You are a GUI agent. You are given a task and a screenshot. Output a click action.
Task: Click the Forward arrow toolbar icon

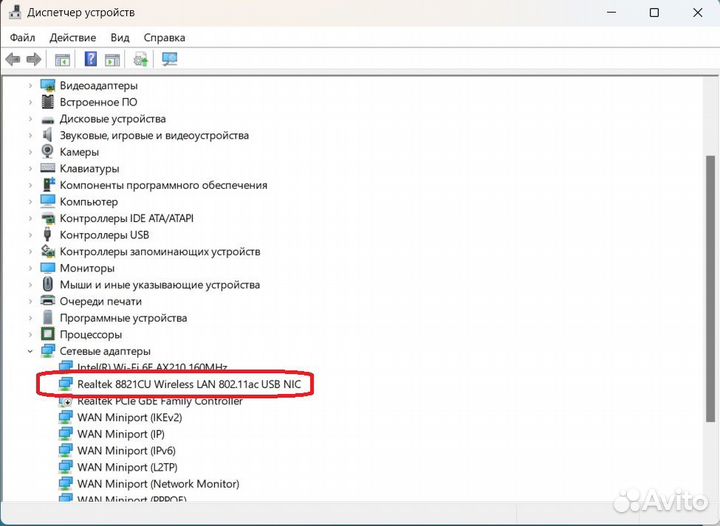coord(34,59)
